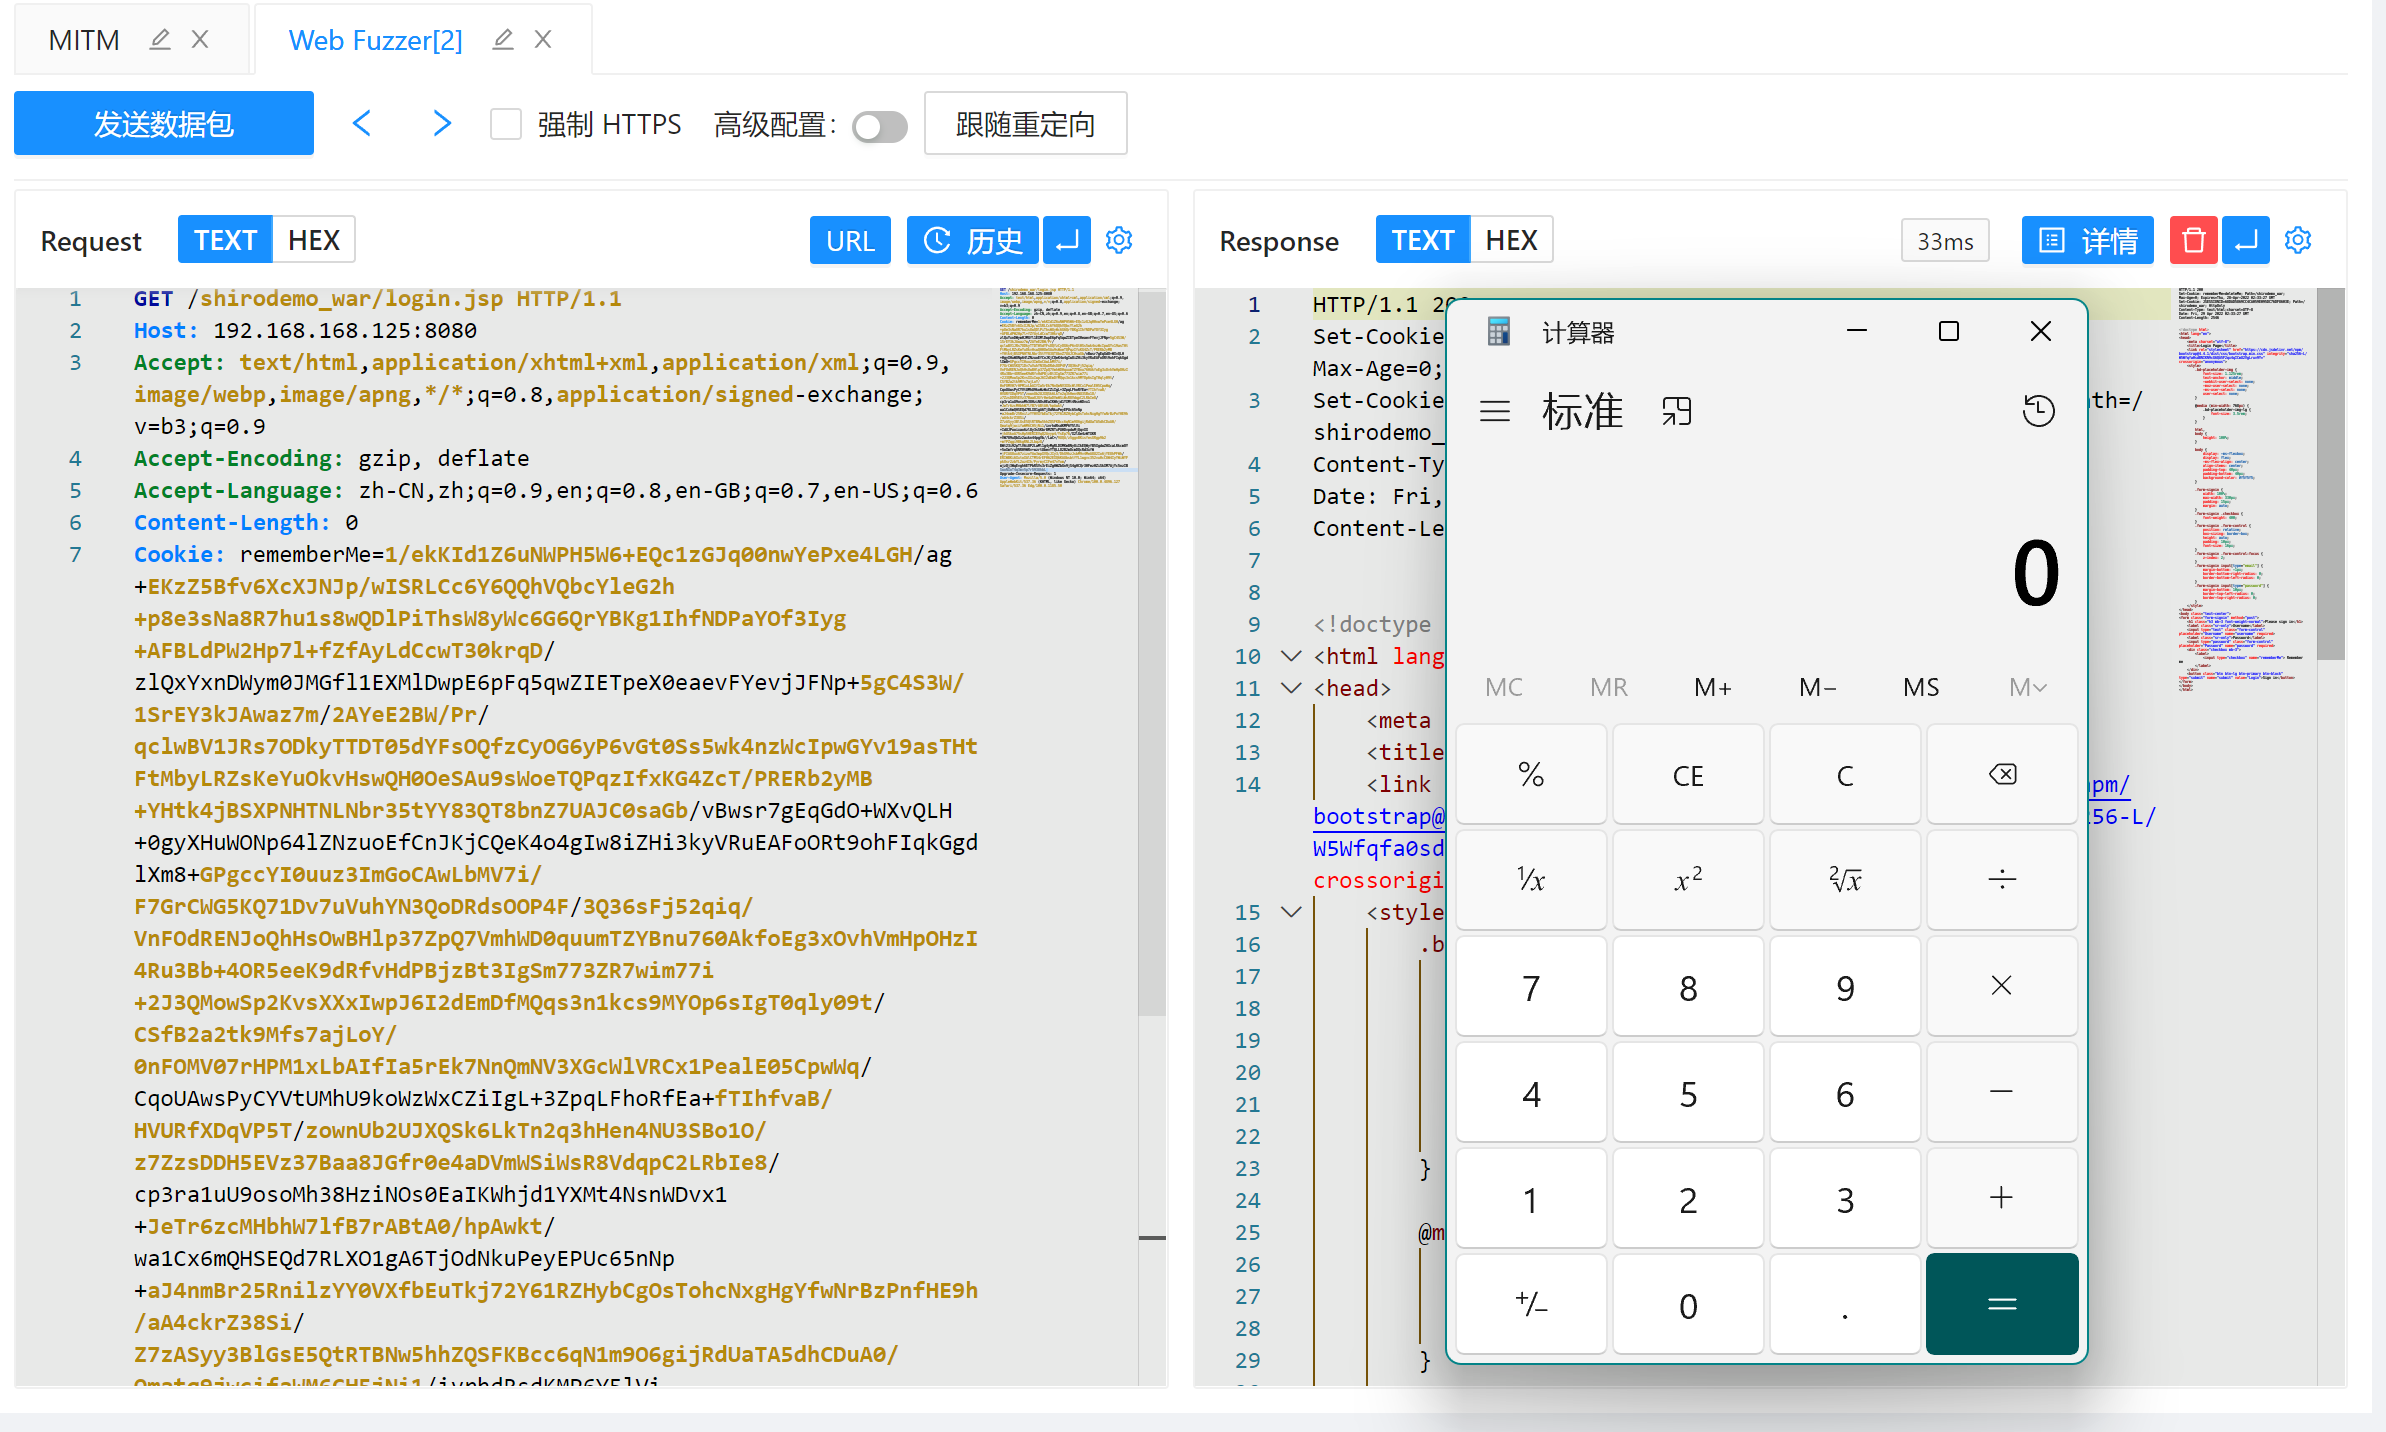Open calculator history clock icon

(x=2037, y=411)
